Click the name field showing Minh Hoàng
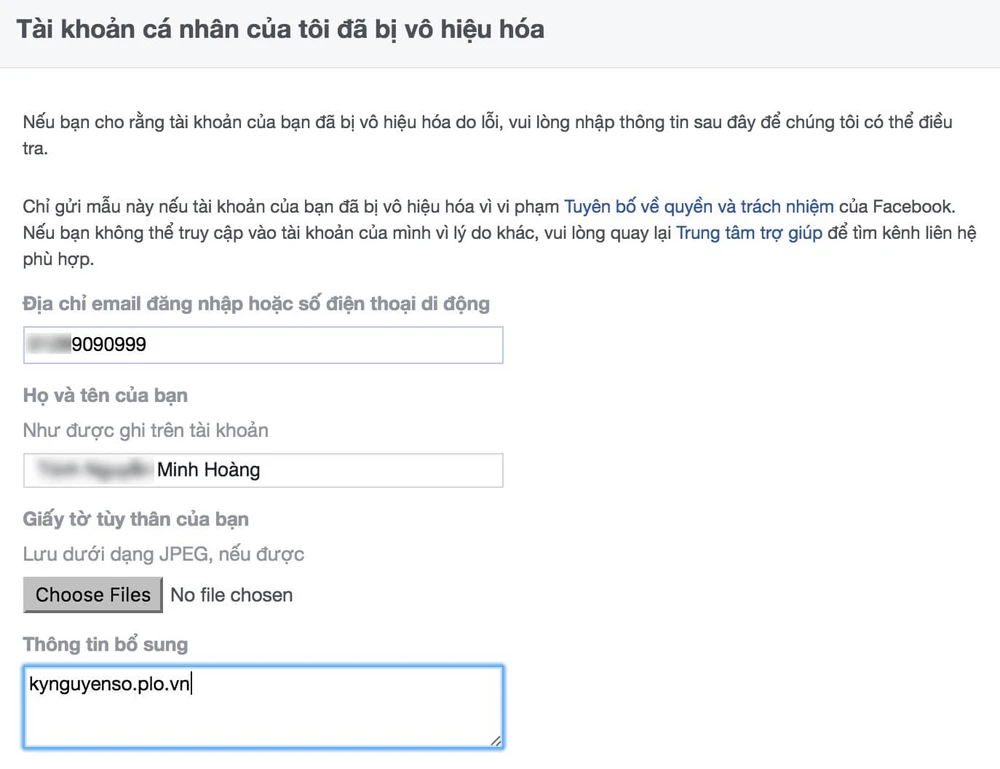Screen dimensions: 1000x769 (263, 470)
